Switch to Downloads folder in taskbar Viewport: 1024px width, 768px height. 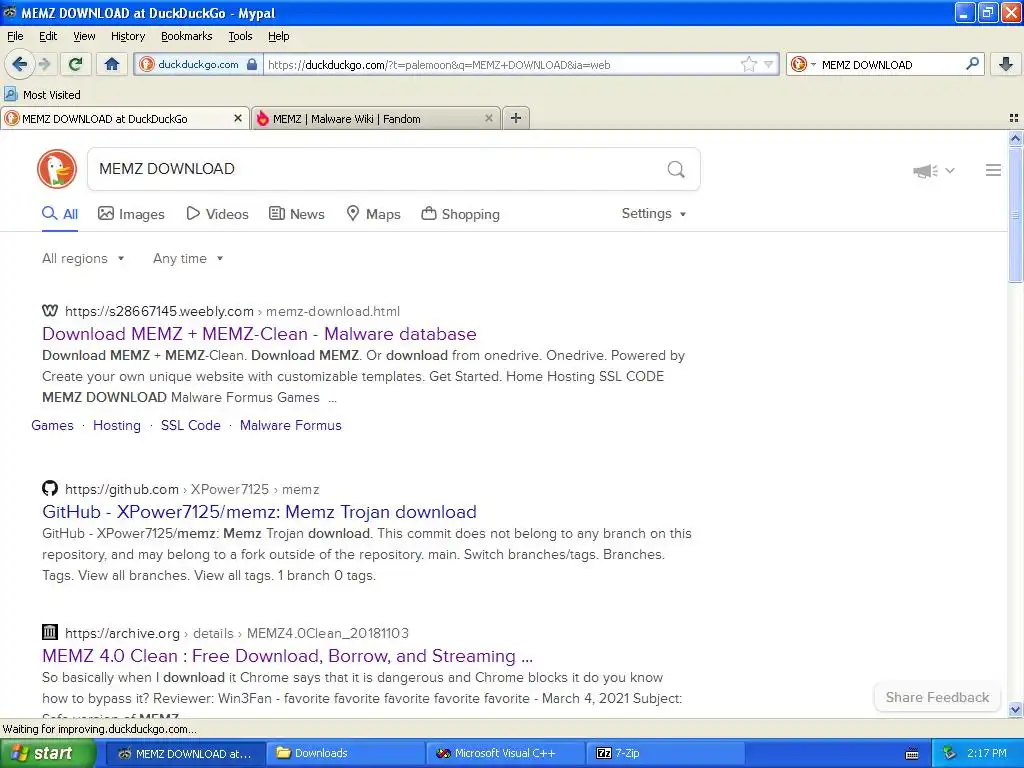click(x=347, y=753)
